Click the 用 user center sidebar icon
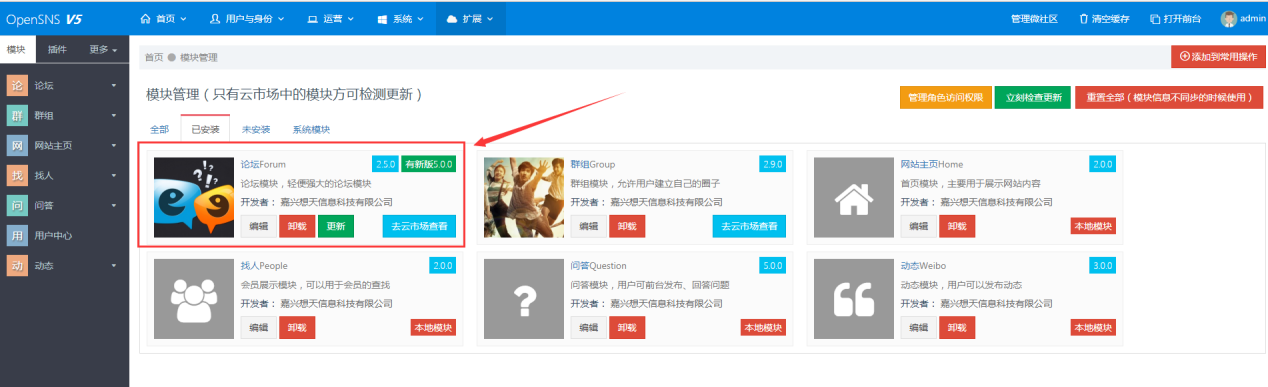The image size is (1268, 387). coord(17,236)
